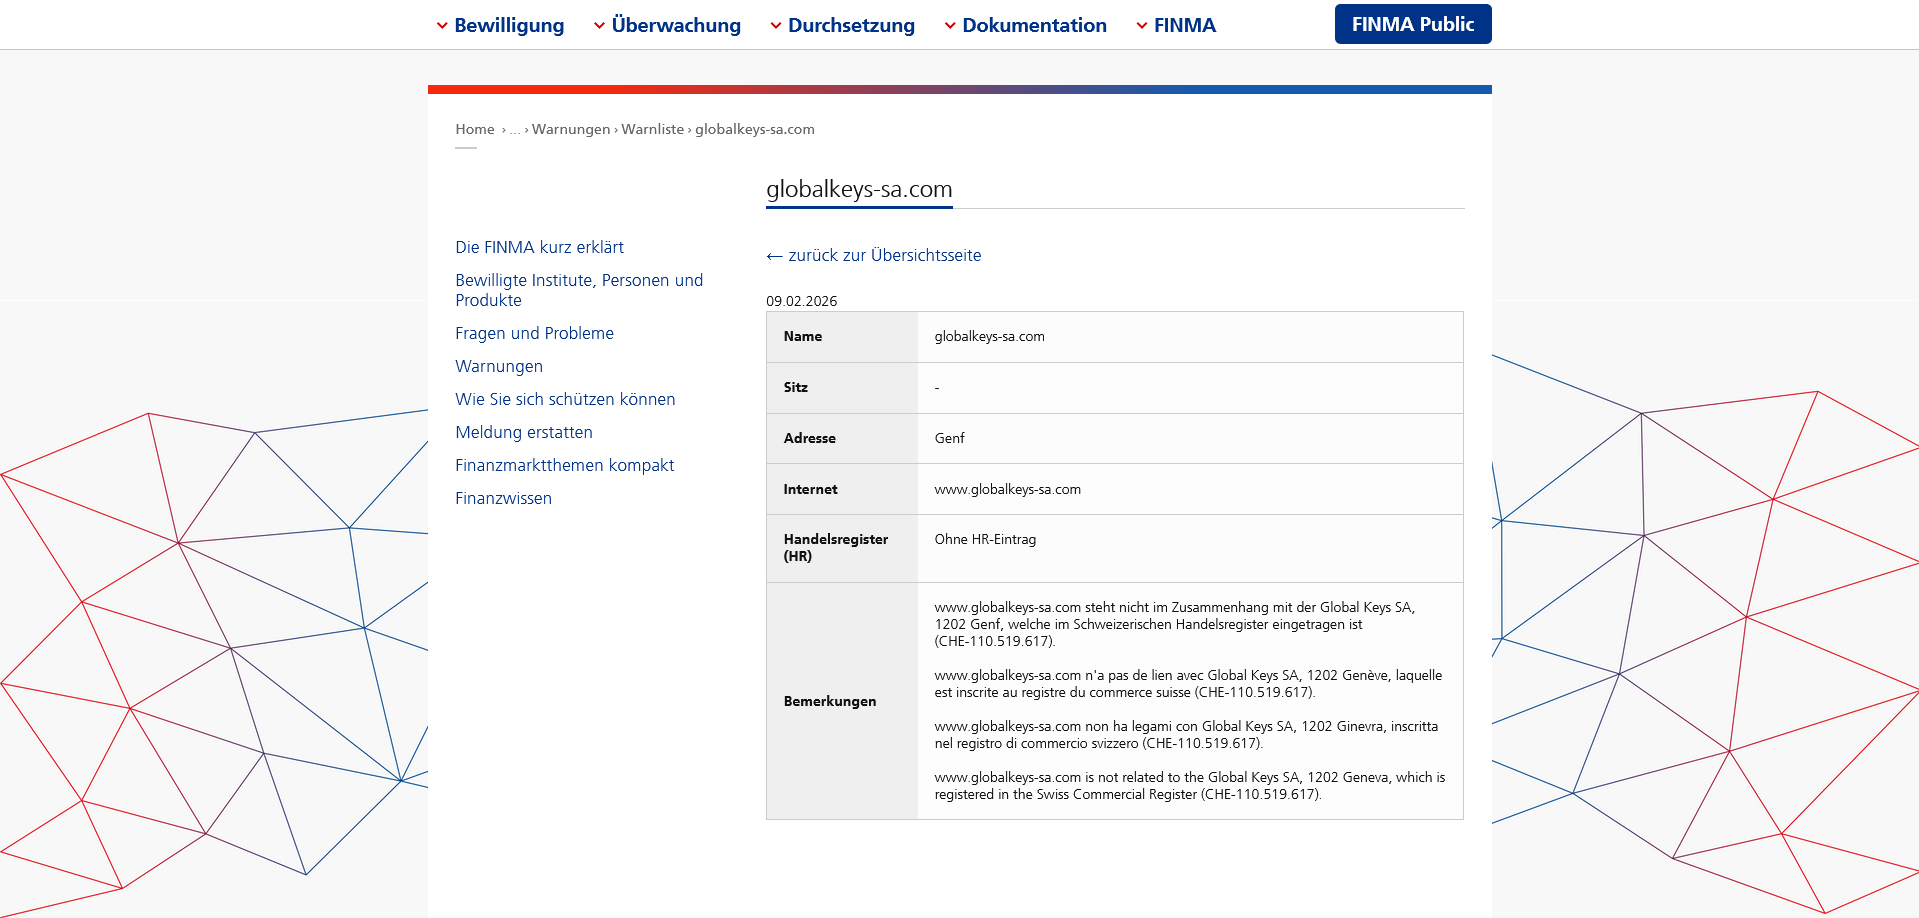Open Wie Sie sich schützen können
This screenshot has height=918, width=1919.
565,399
